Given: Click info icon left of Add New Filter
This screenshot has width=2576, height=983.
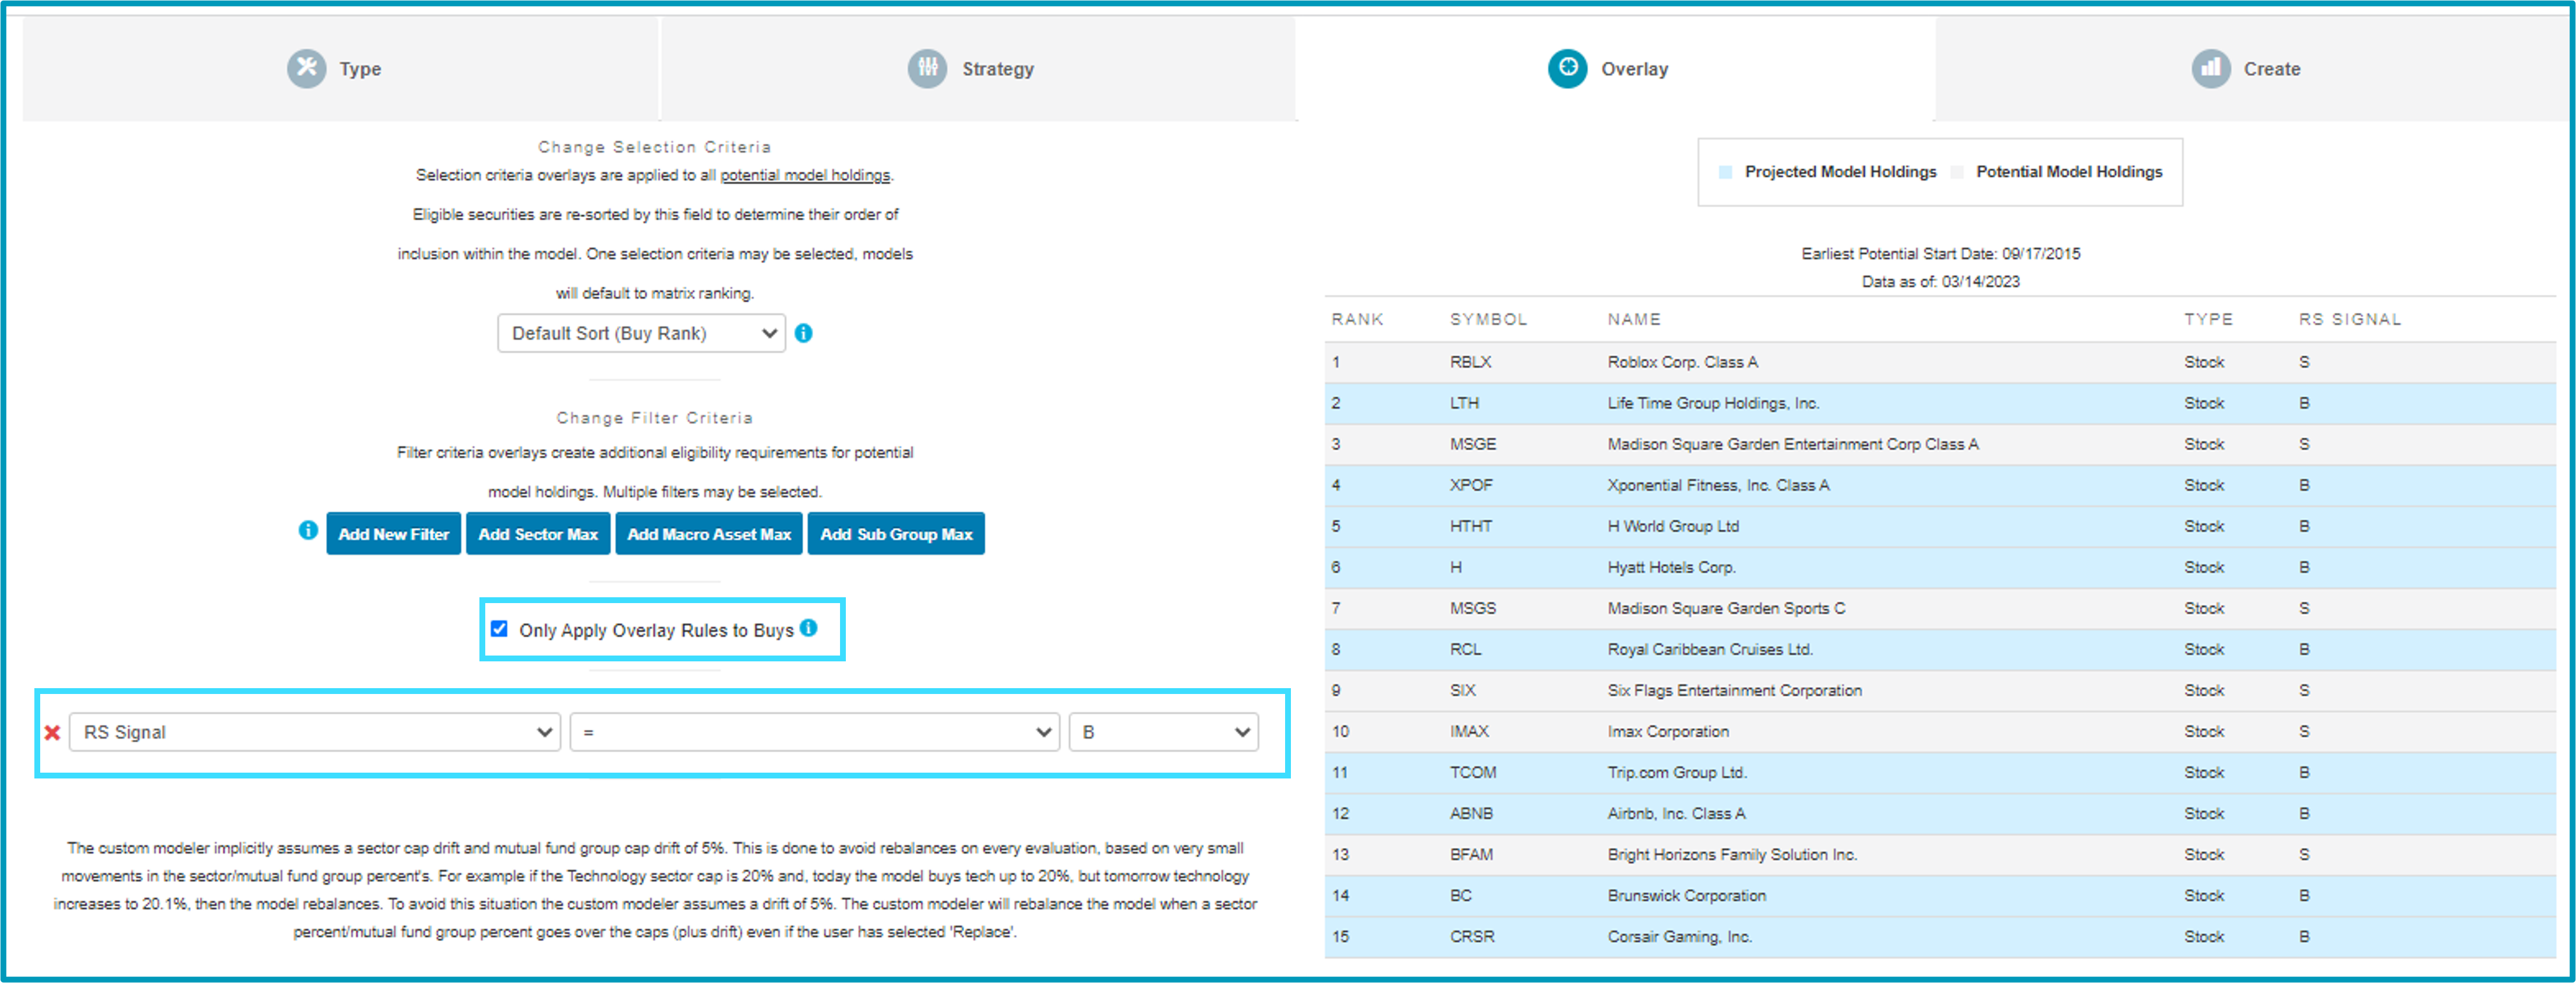Looking at the screenshot, I should coord(308,530).
